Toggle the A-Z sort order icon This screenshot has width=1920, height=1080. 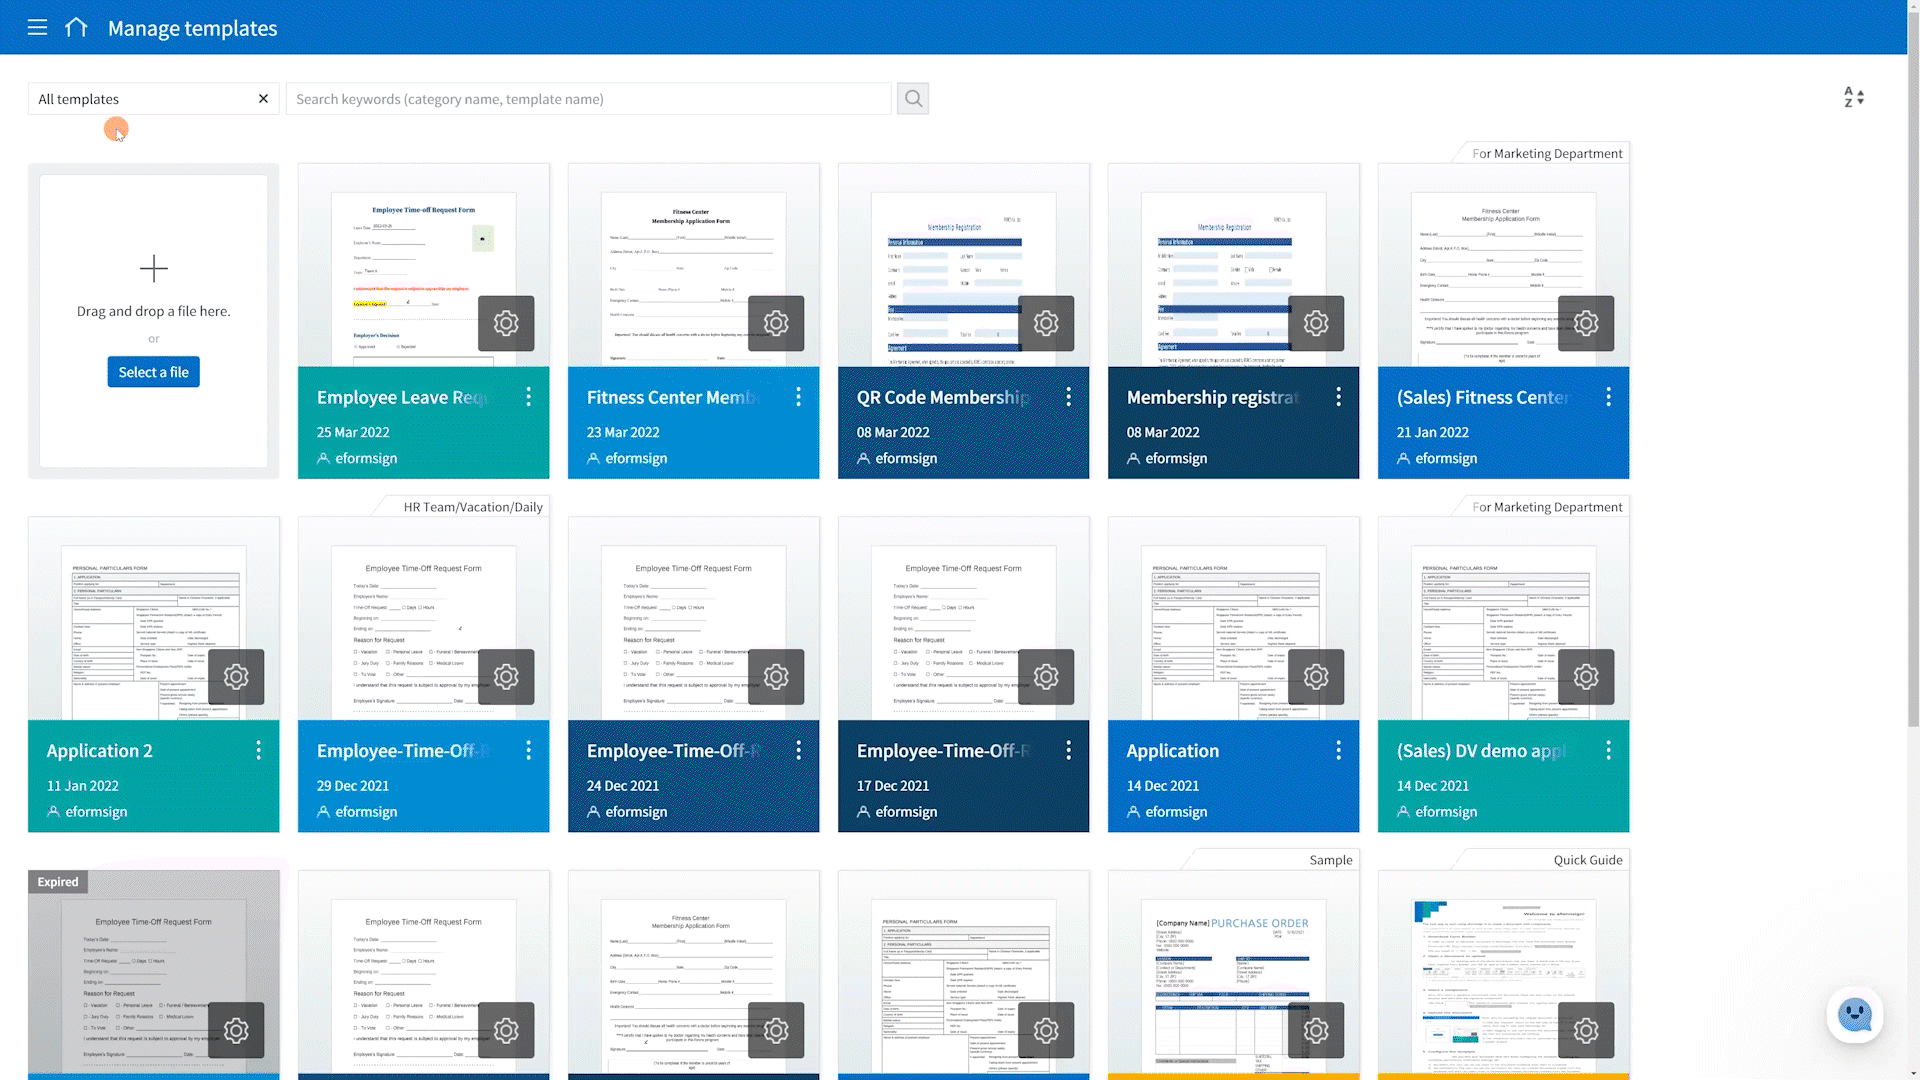pos(1854,97)
